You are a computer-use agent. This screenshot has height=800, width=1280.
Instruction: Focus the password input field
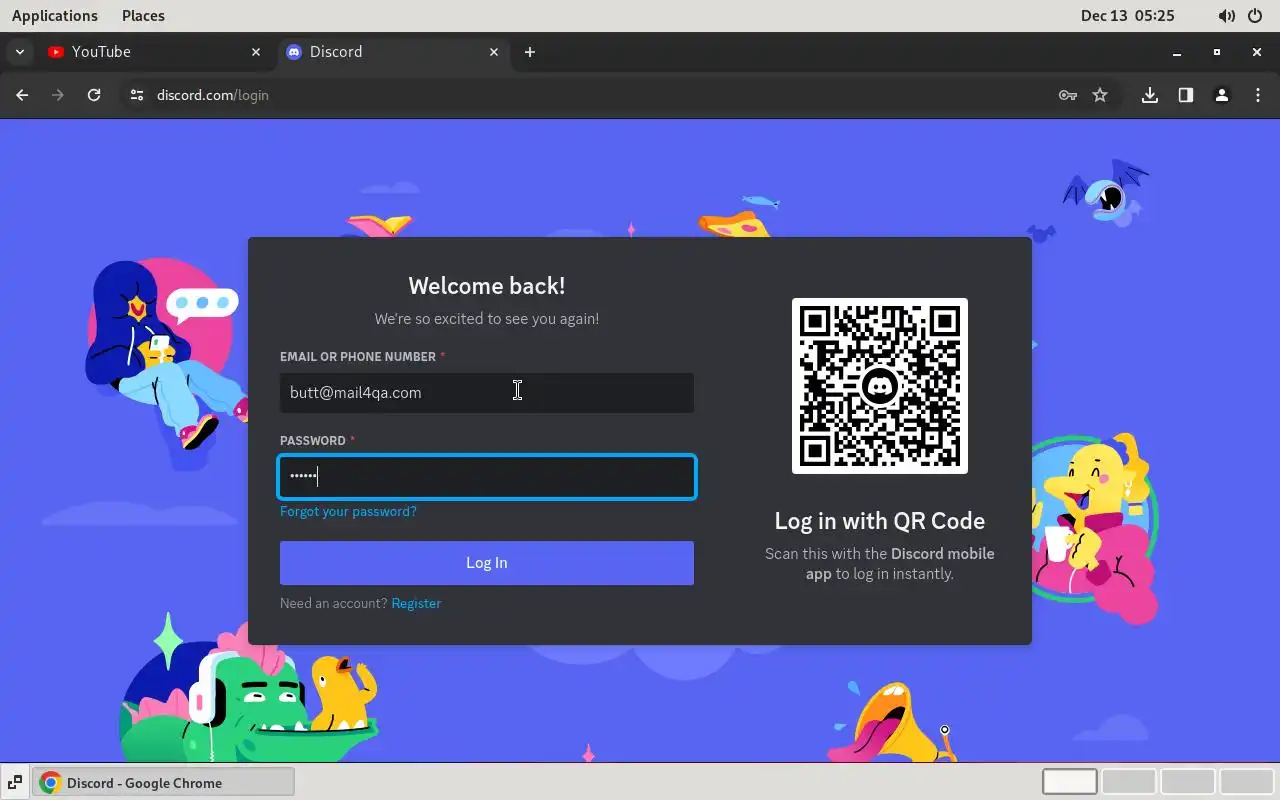coord(487,477)
